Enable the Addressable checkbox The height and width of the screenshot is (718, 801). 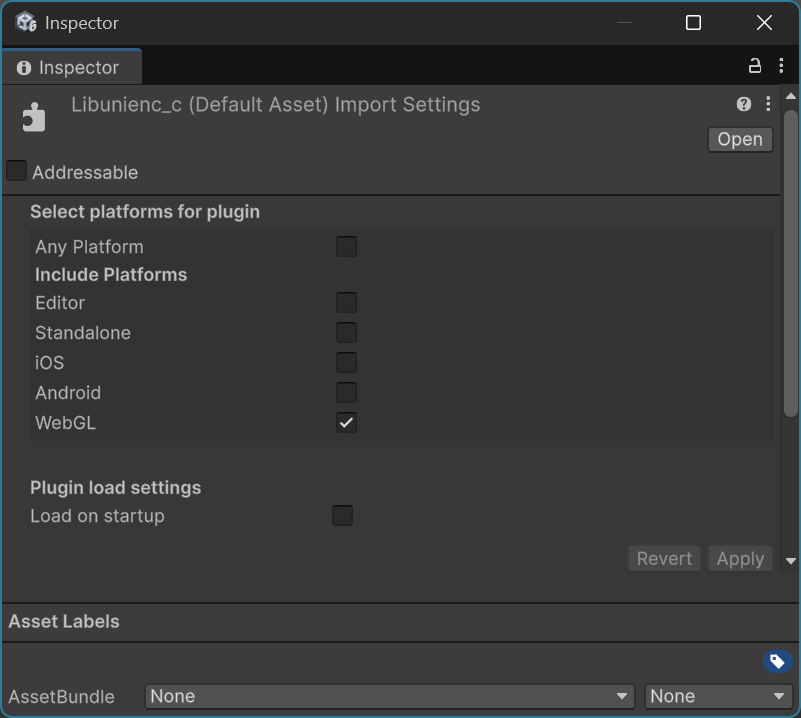16,171
